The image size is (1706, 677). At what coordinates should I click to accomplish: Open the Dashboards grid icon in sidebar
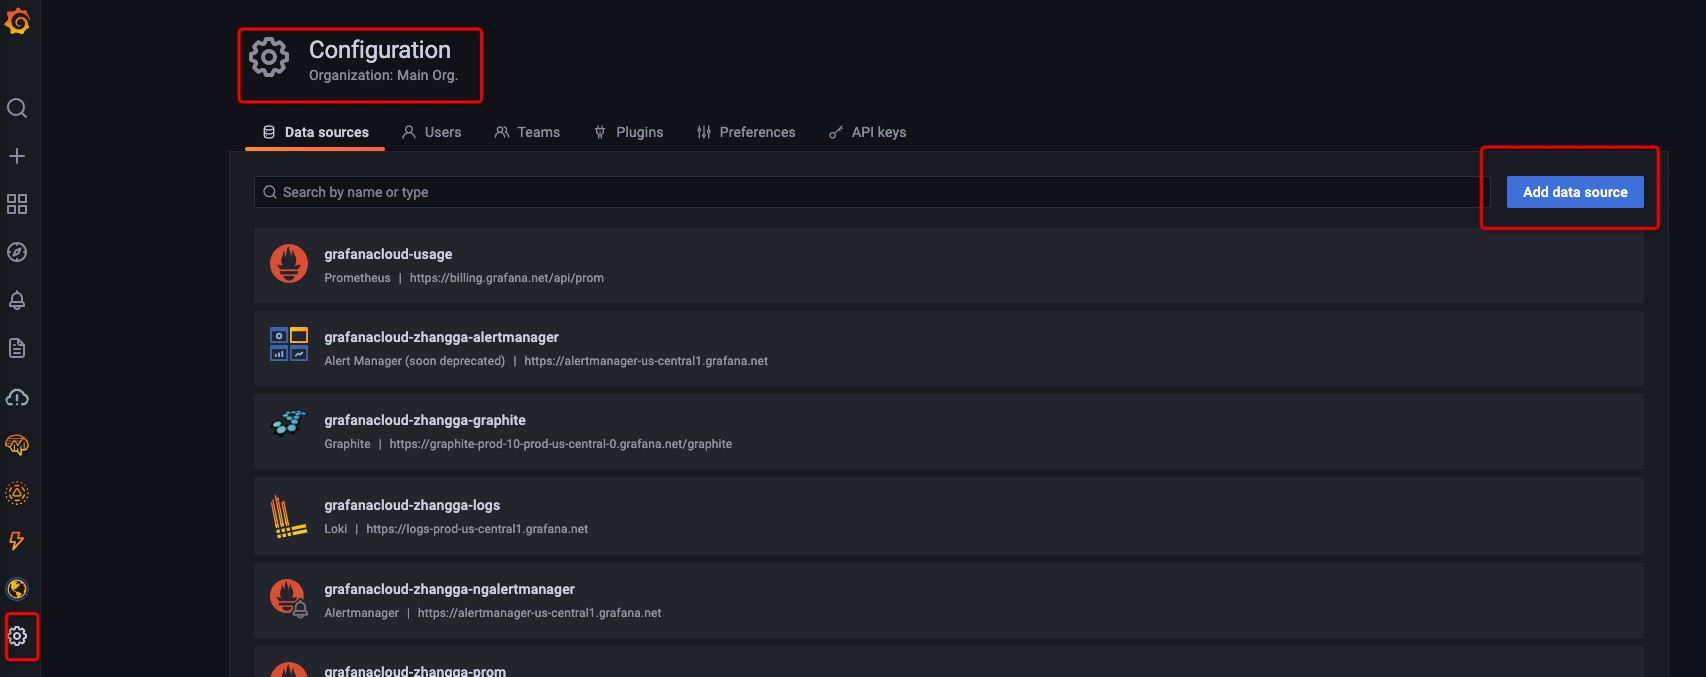coord(17,204)
